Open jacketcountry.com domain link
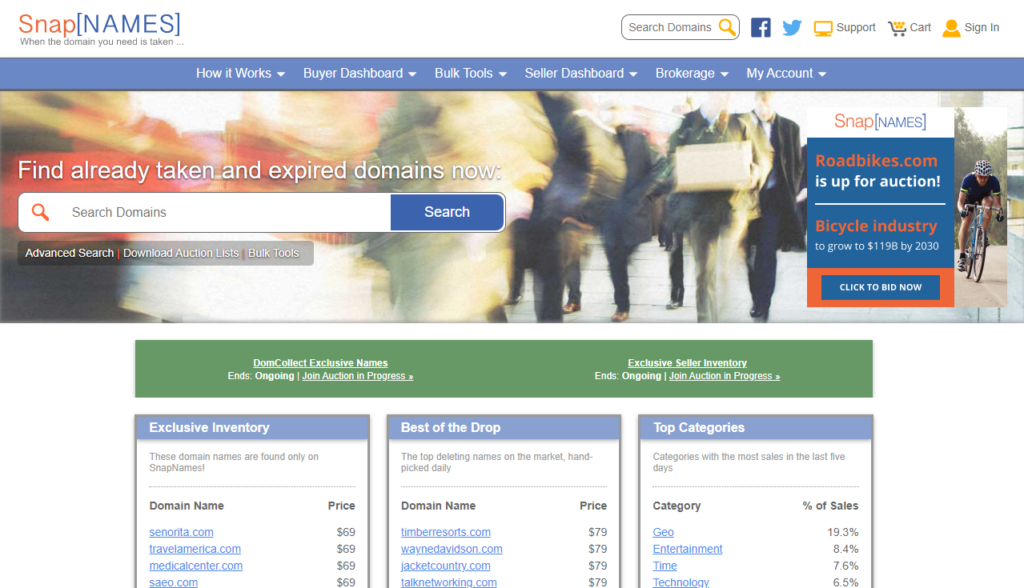 [x=445, y=566]
